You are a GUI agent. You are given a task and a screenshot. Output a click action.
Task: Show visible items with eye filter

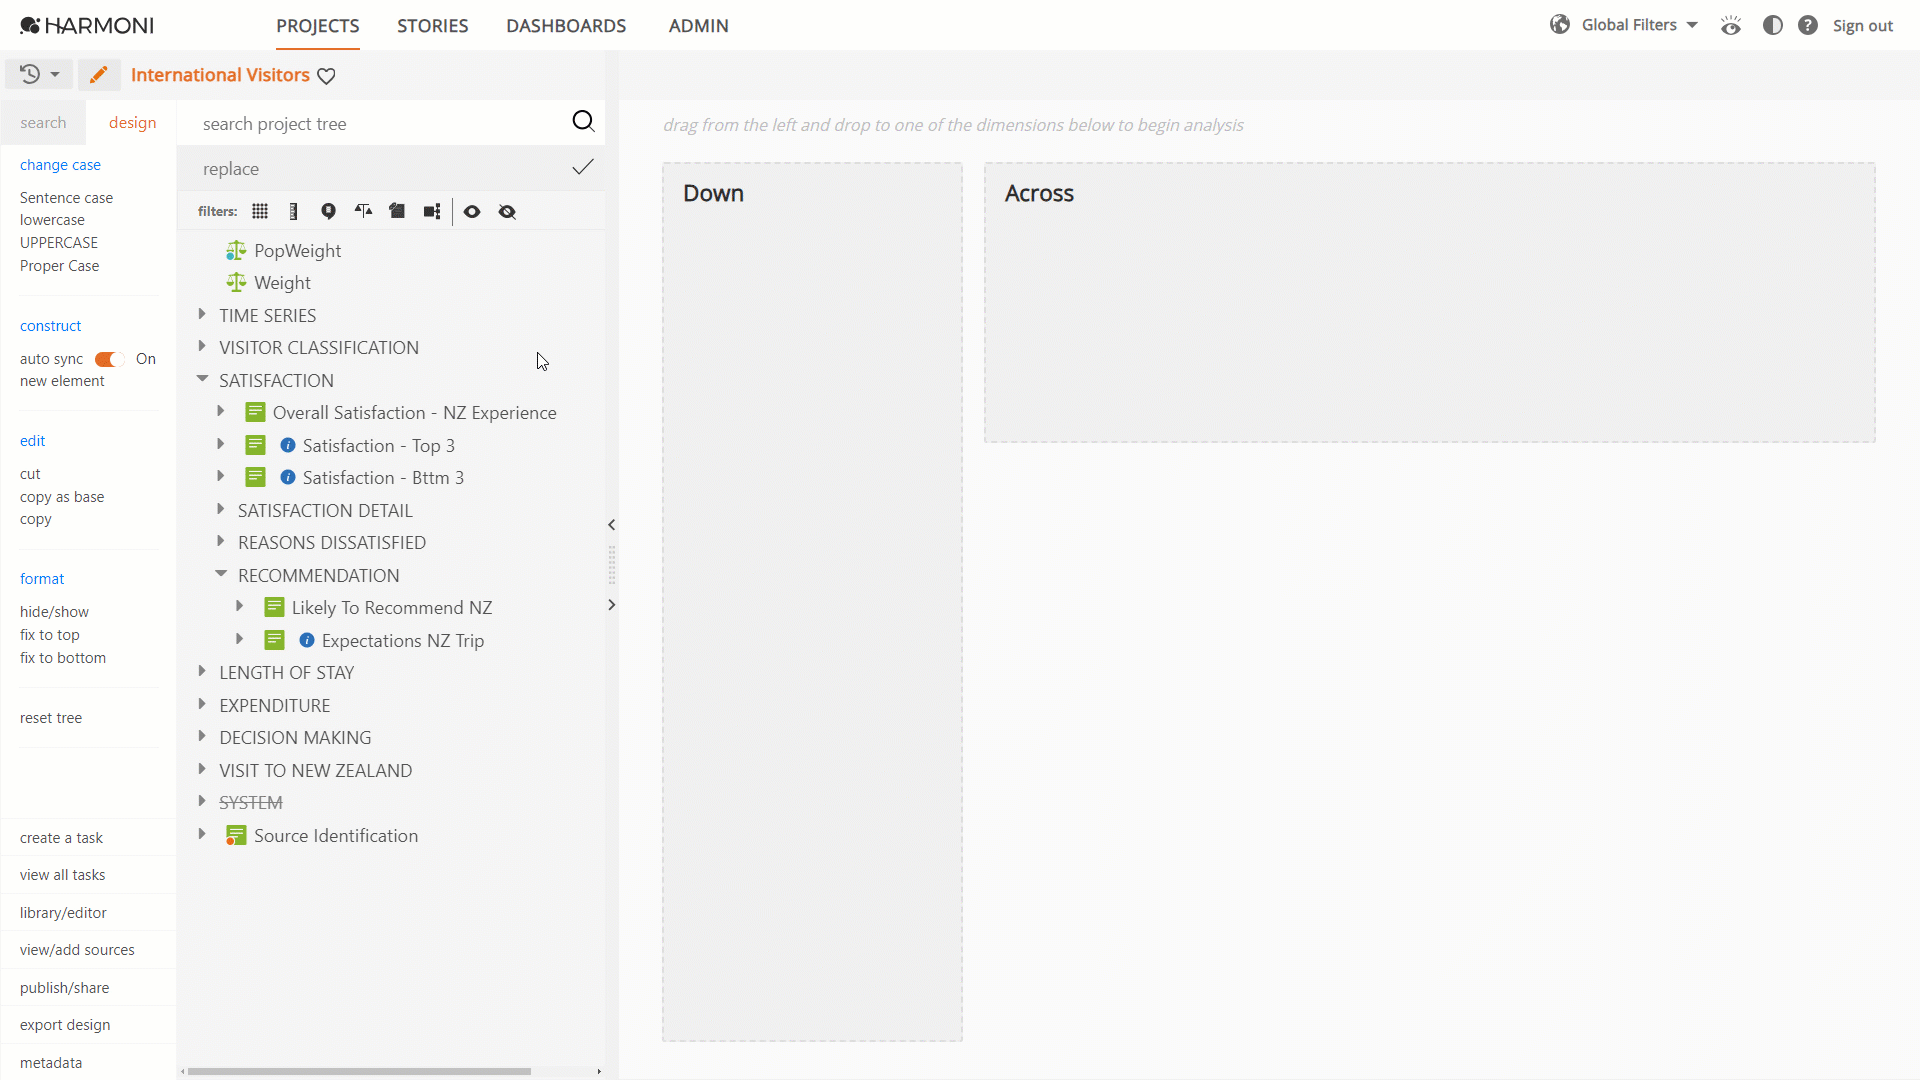coord(472,211)
